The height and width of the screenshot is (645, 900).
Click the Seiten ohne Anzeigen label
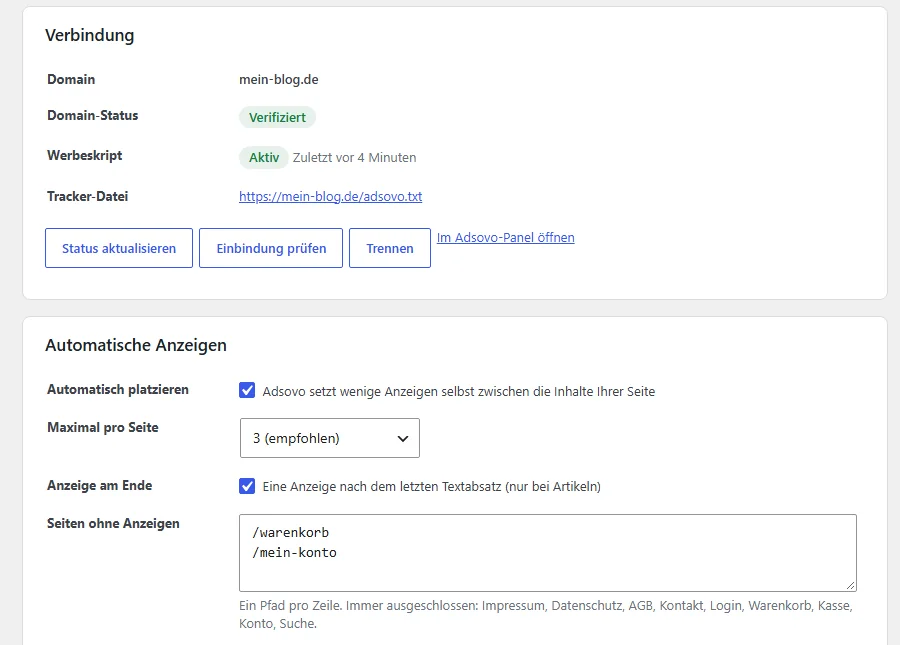(113, 523)
